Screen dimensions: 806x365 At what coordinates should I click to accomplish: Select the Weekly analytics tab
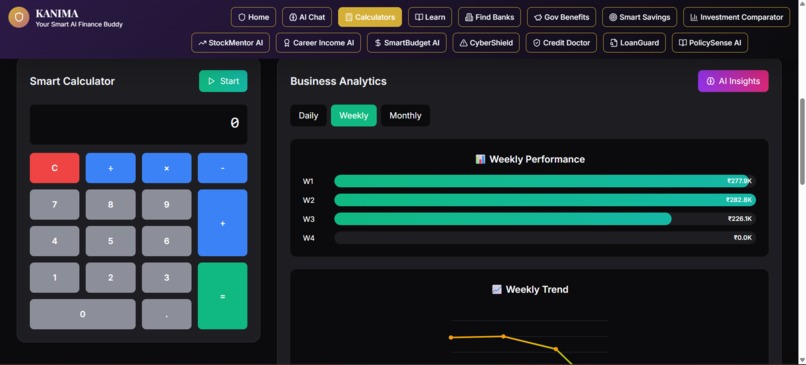(354, 116)
